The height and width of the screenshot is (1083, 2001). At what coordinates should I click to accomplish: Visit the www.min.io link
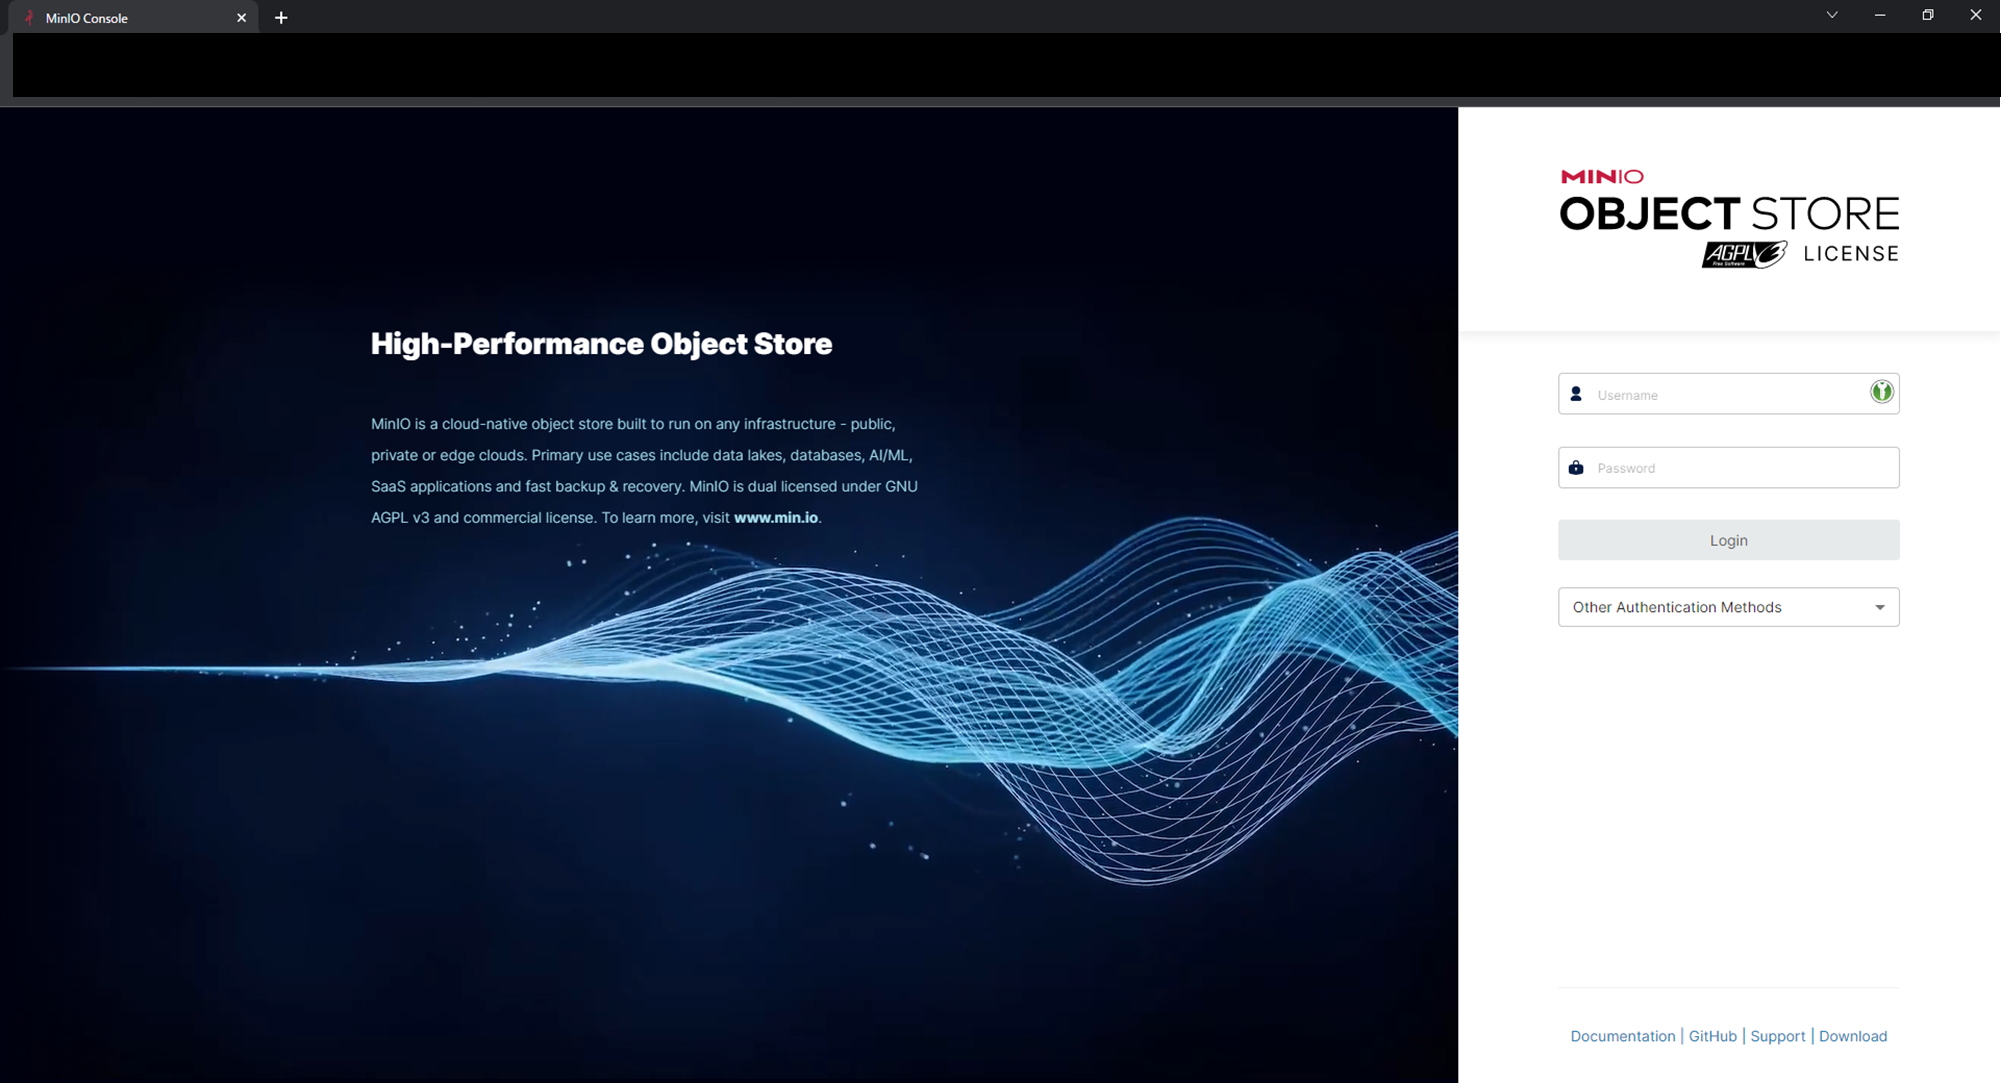pyautogui.click(x=776, y=518)
